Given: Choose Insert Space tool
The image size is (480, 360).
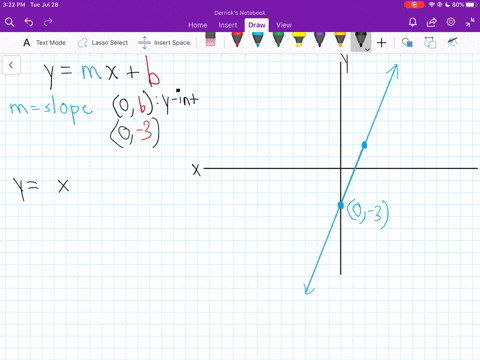Looking at the screenshot, I should (x=164, y=43).
